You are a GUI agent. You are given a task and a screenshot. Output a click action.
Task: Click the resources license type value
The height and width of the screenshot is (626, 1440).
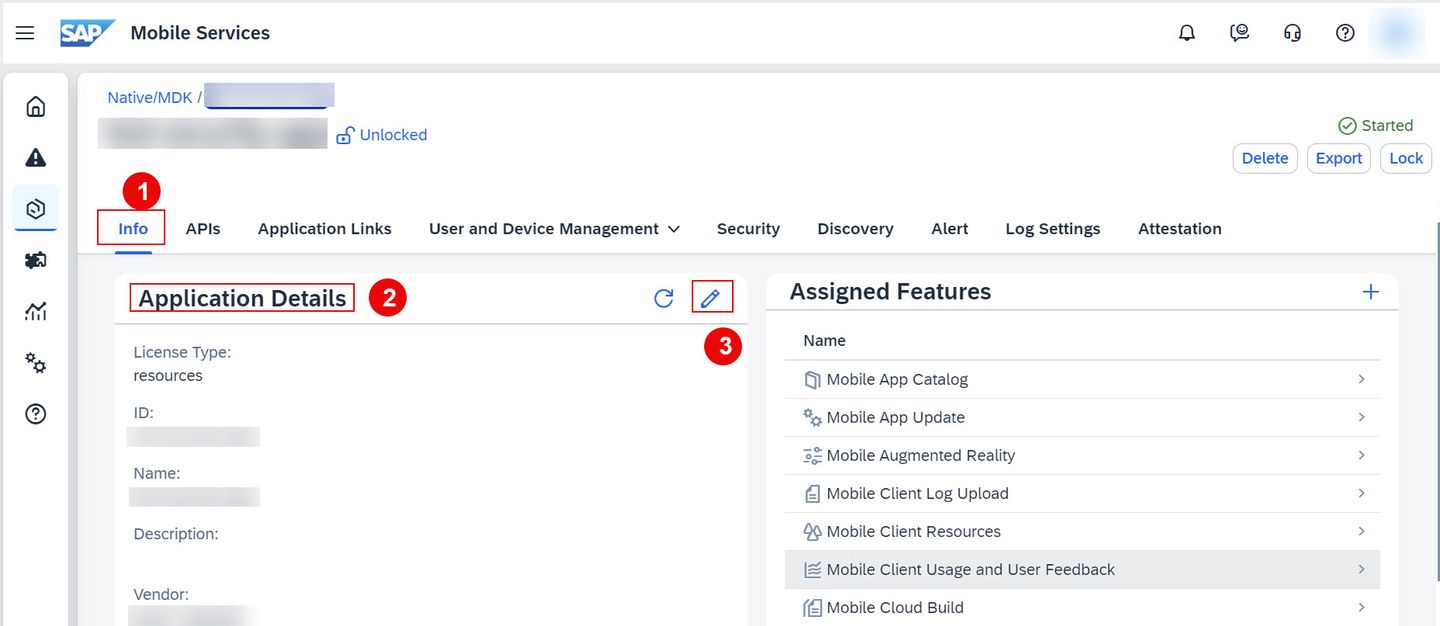168,376
